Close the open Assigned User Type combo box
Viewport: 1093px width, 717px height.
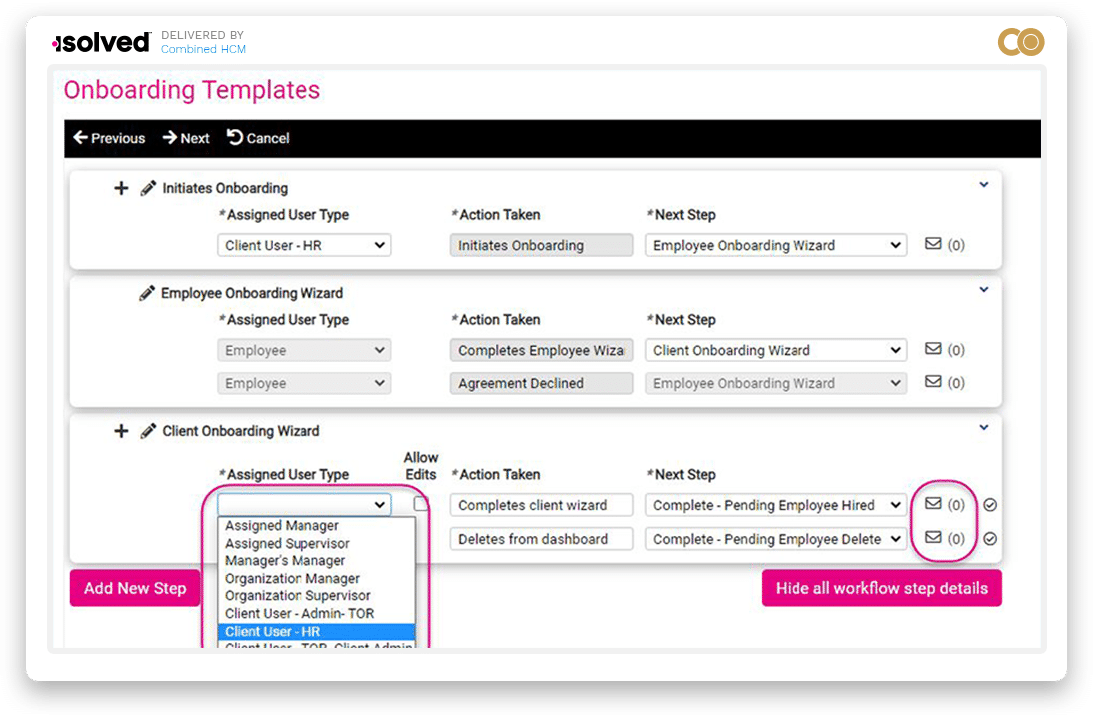(x=304, y=504)
